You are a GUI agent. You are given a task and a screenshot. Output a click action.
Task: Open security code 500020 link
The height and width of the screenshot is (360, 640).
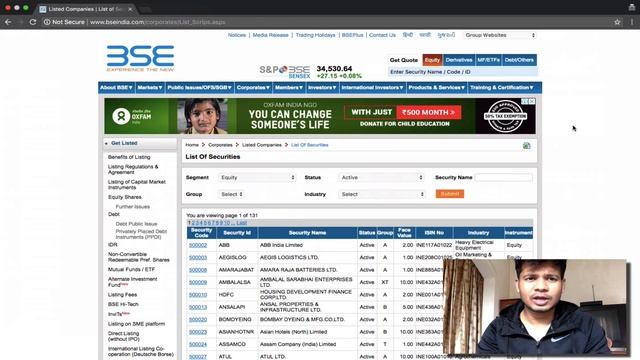198,320
